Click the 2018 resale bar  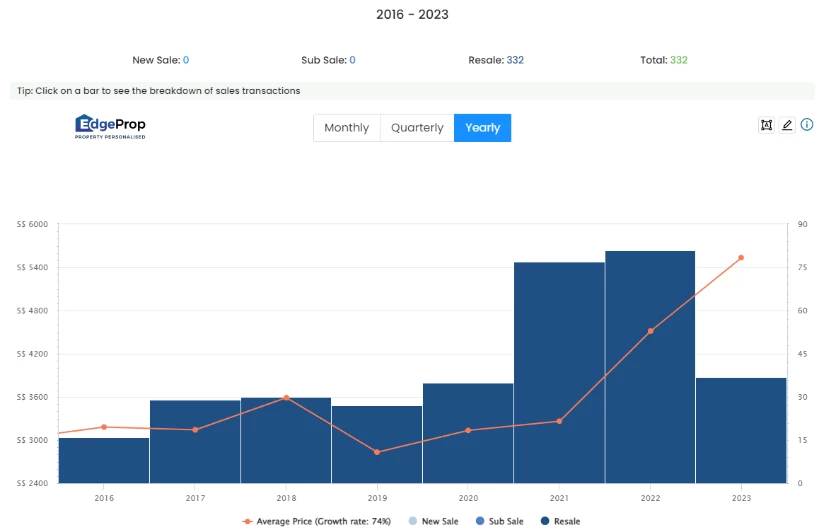pyautogui.click(x=286, y=440)
